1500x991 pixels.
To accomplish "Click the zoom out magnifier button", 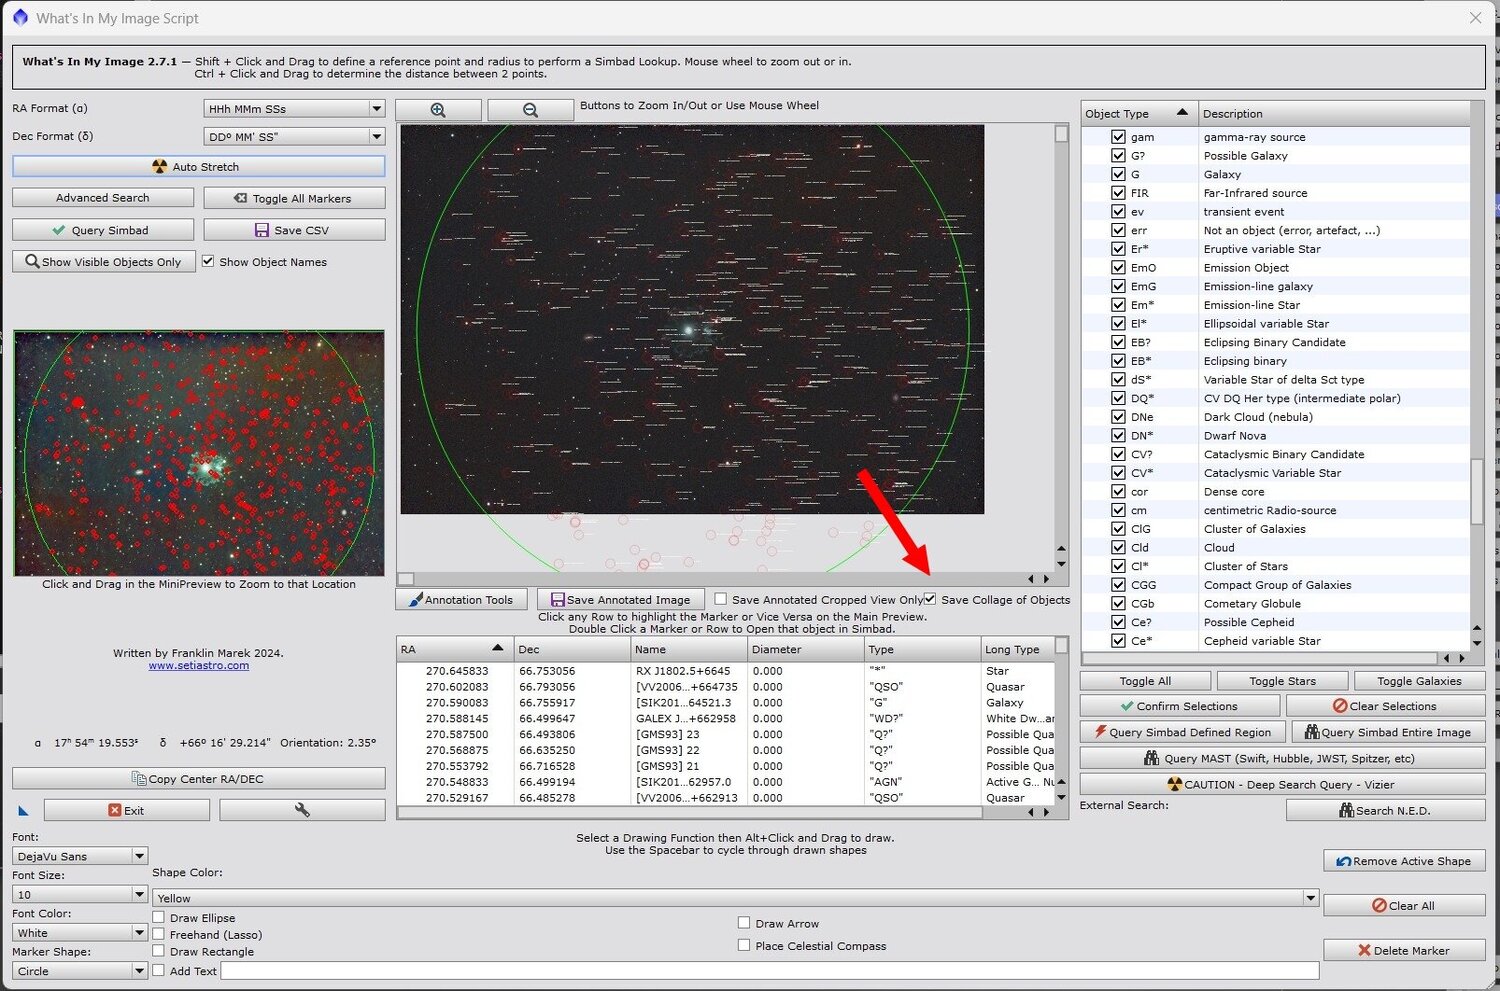I will click(x=530, y=110).
